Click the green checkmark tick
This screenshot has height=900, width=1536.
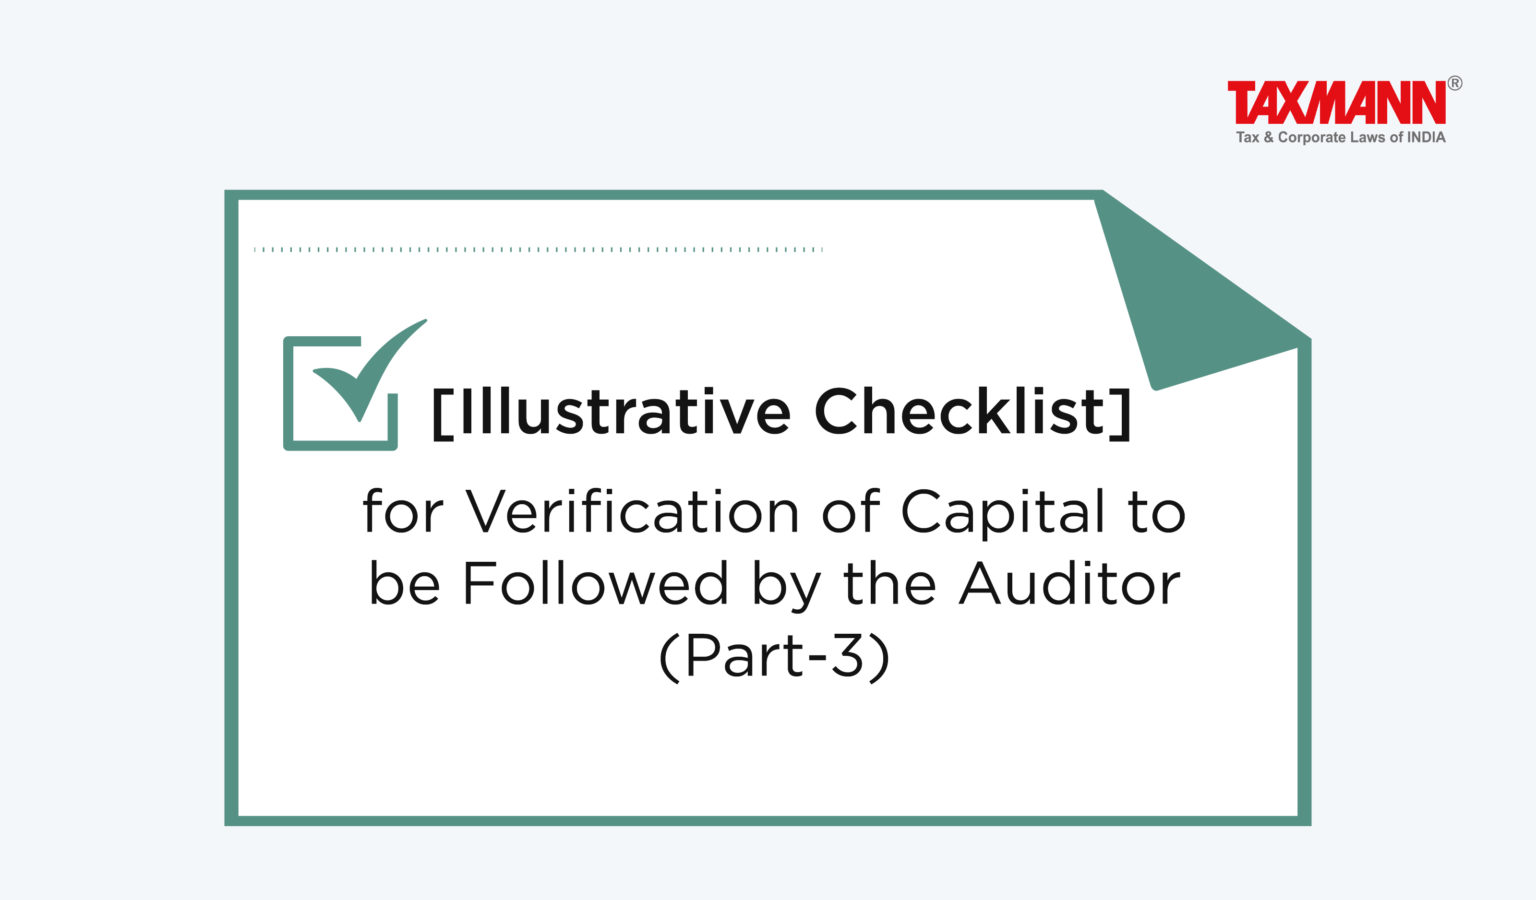click(x=367, y=365)
